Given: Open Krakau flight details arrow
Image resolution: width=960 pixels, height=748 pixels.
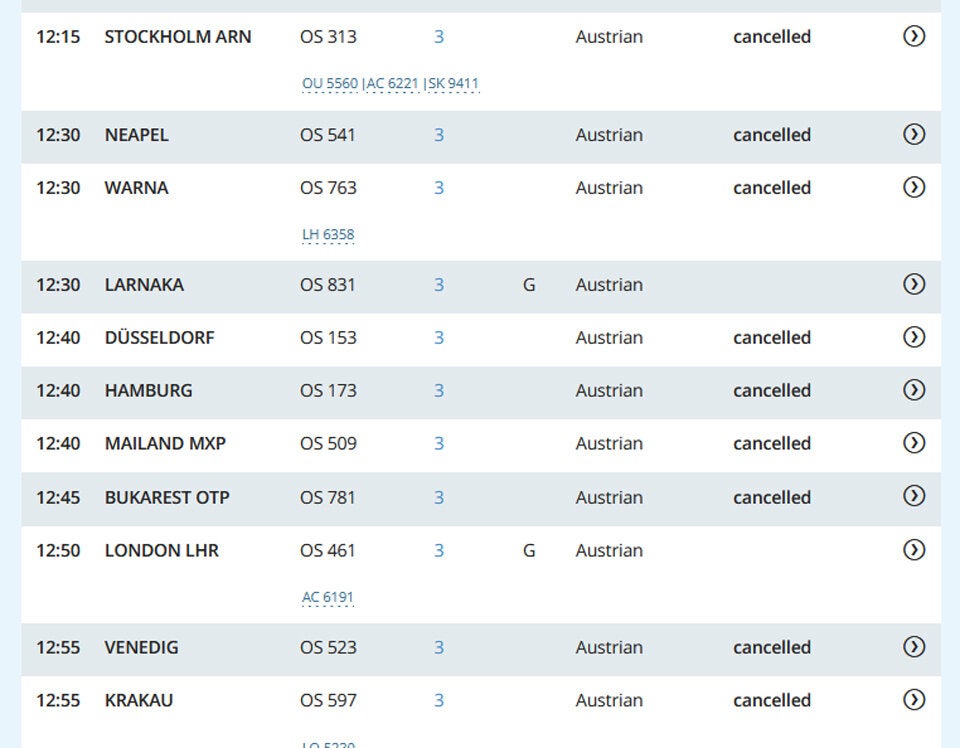Looking at the screenshot, I should [913, 700].
